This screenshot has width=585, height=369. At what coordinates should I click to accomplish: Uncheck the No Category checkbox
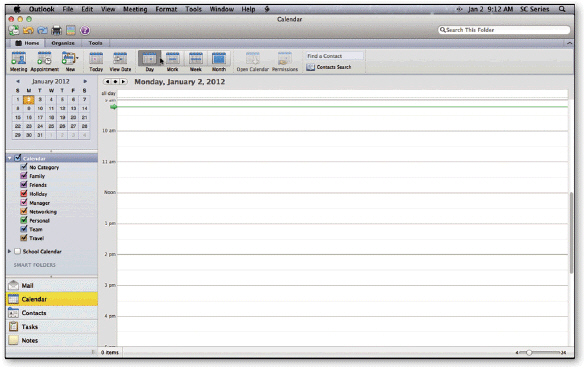click(x=24, y=167)
